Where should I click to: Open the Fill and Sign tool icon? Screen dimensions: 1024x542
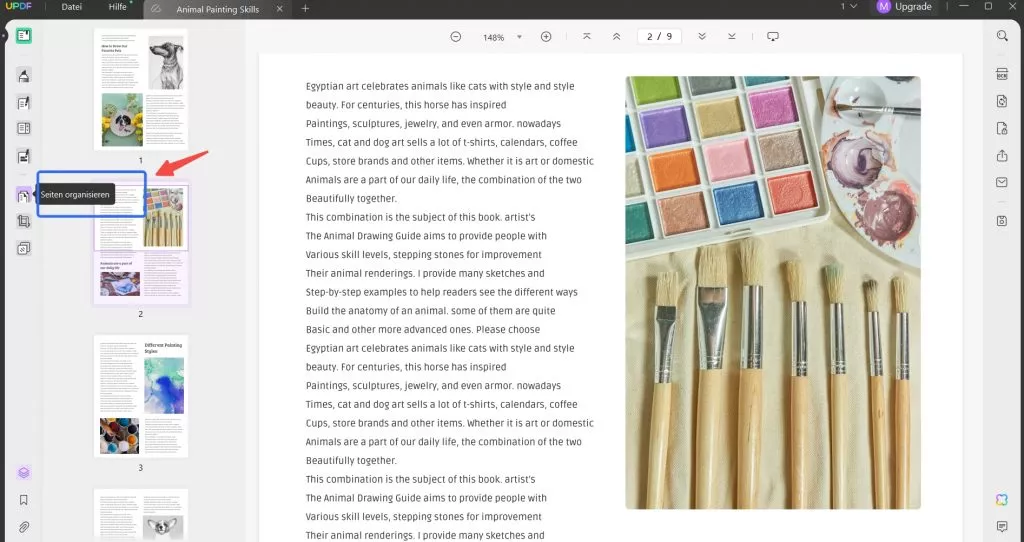point(24,156)
